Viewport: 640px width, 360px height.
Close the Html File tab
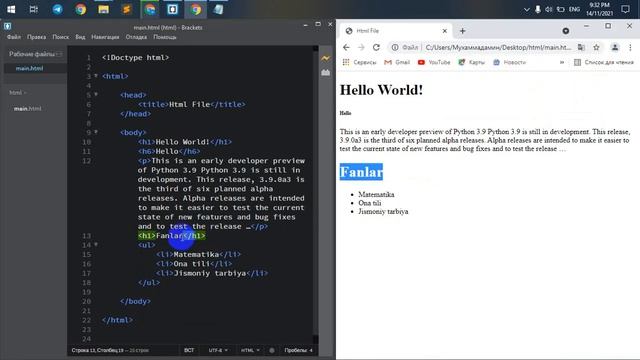(444, 31)
